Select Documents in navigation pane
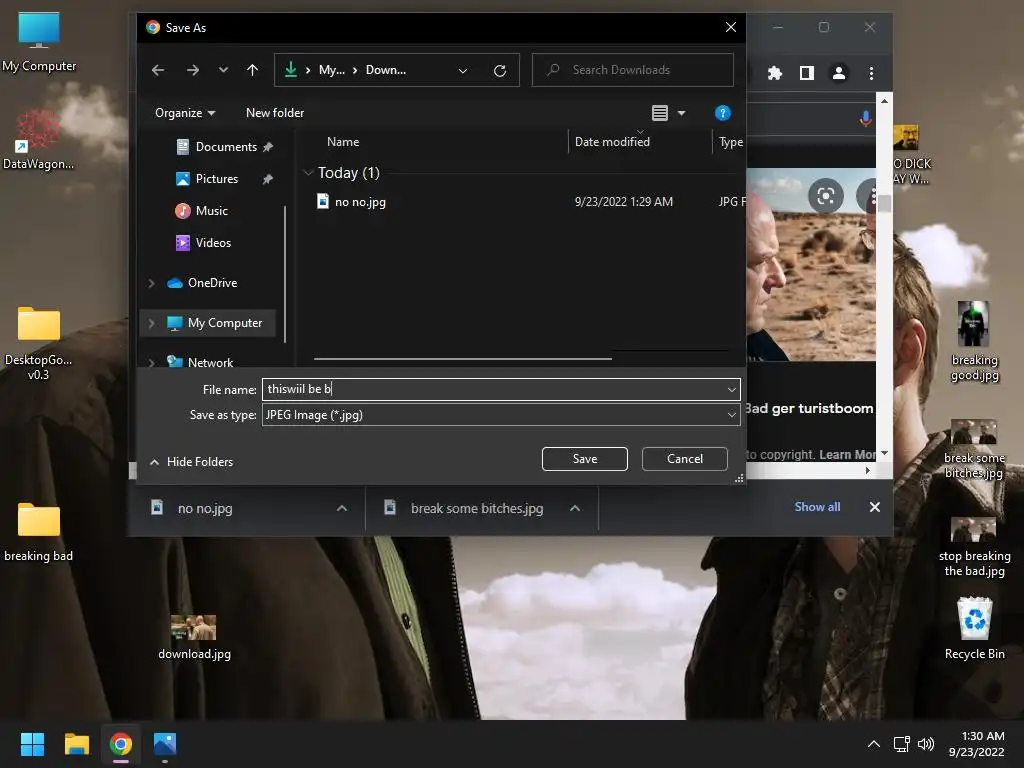Viewport: 1024px width, 768px height. tap(225, 147)
